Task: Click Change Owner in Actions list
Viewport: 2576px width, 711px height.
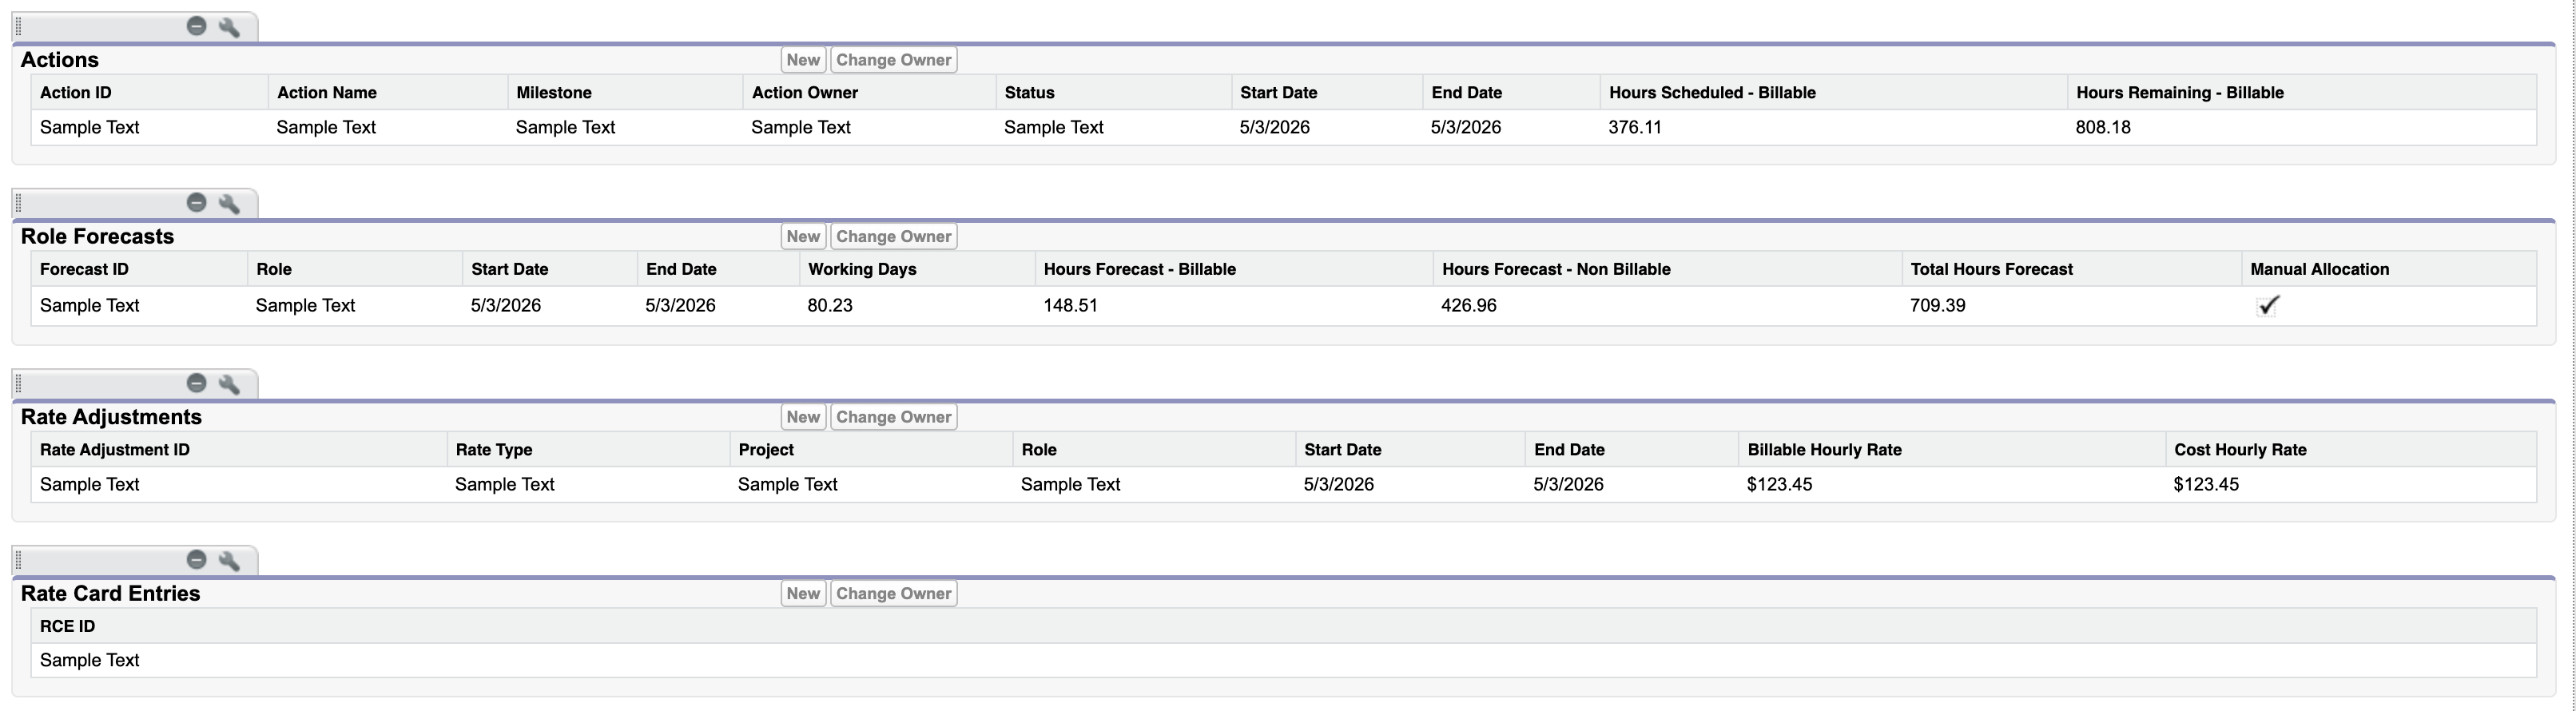Action: (894, 60)
